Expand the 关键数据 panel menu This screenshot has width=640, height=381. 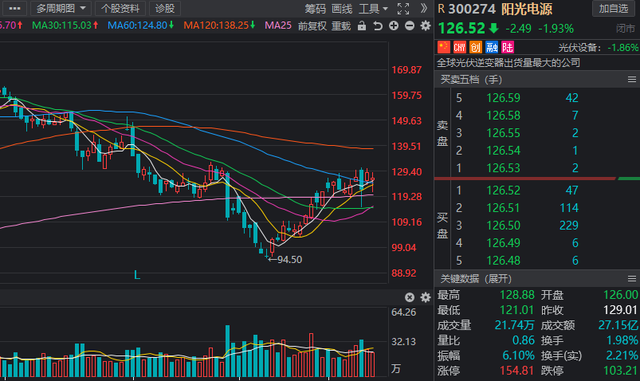click(x=631, y=279)
